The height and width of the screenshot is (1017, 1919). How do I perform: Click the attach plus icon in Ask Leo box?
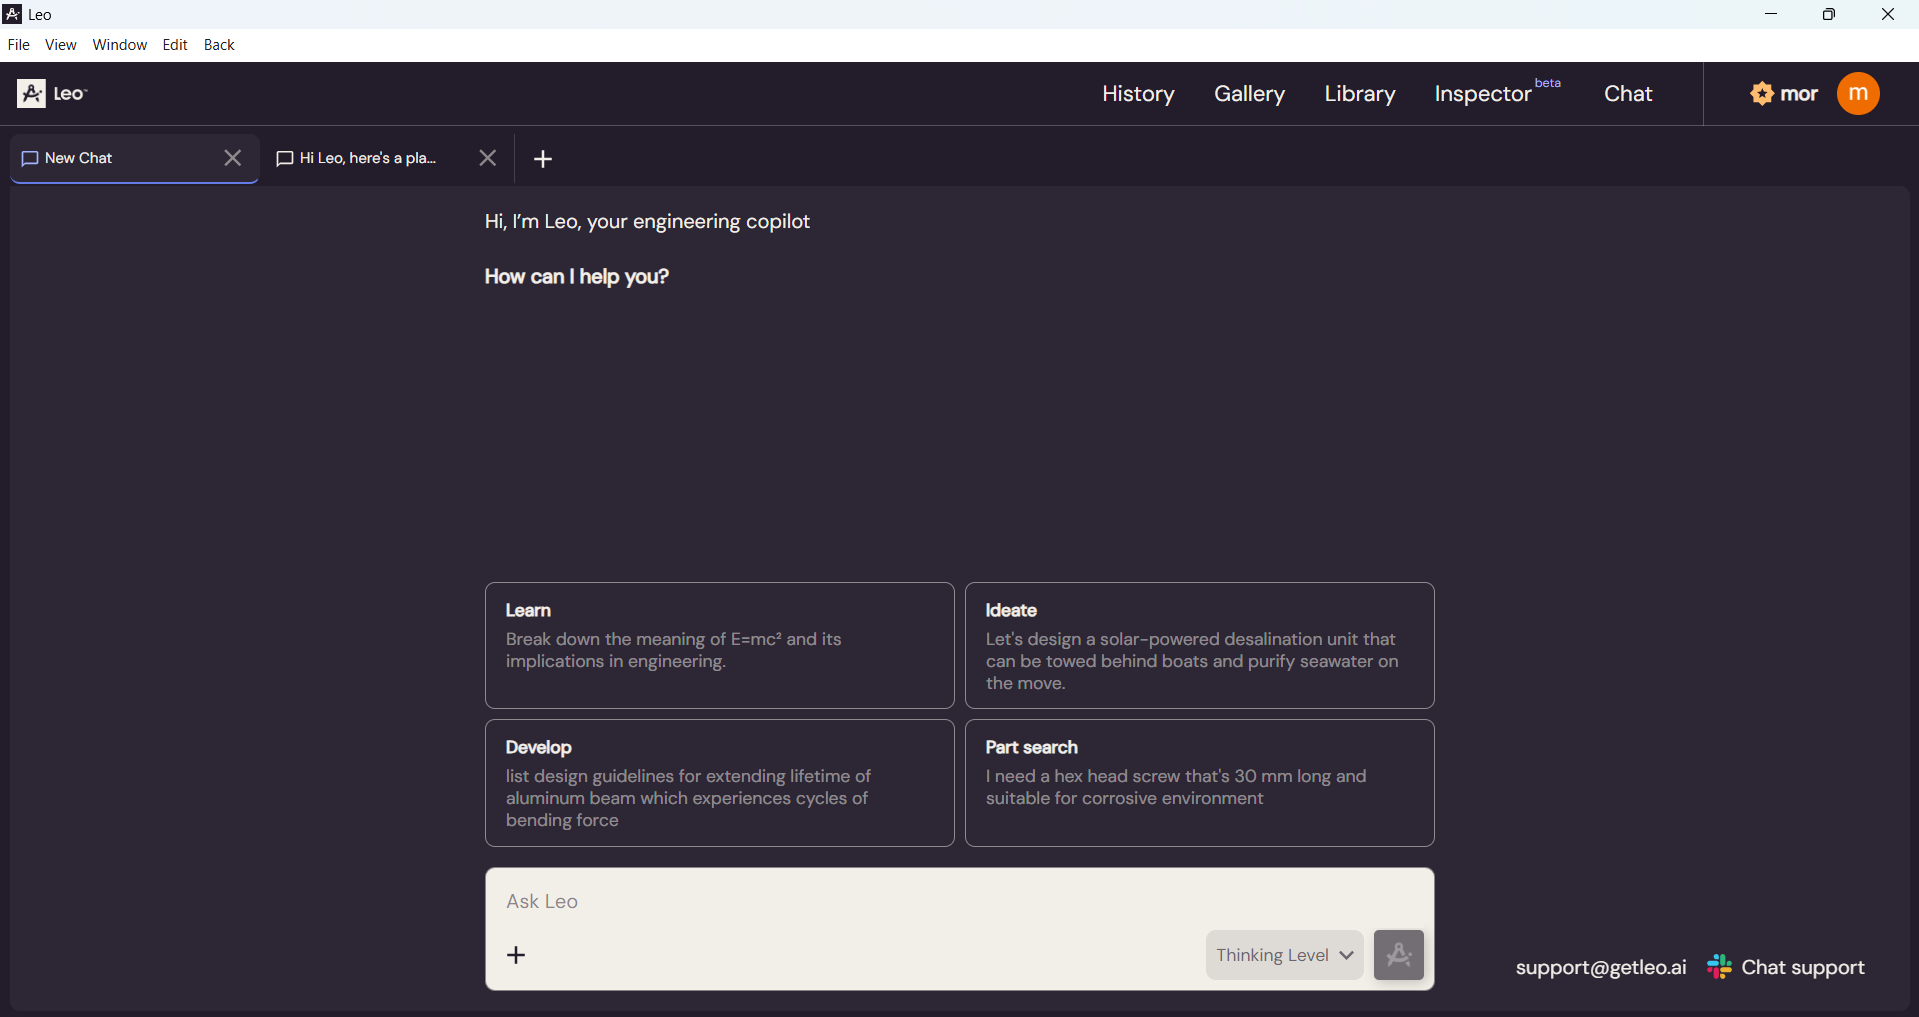516,955
